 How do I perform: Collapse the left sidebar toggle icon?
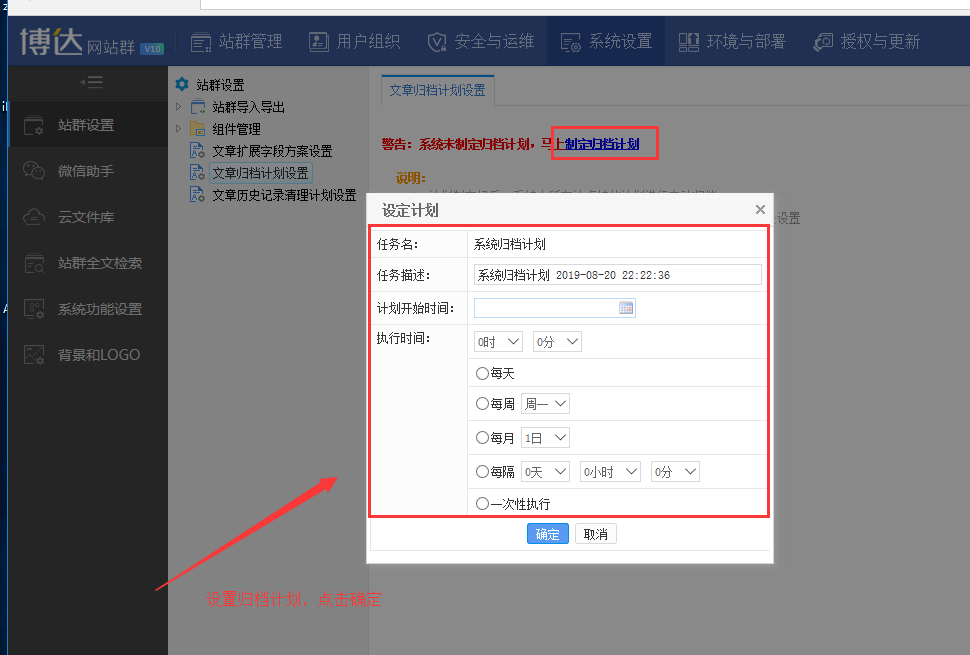pyautogui.click(x=91, y=82)
